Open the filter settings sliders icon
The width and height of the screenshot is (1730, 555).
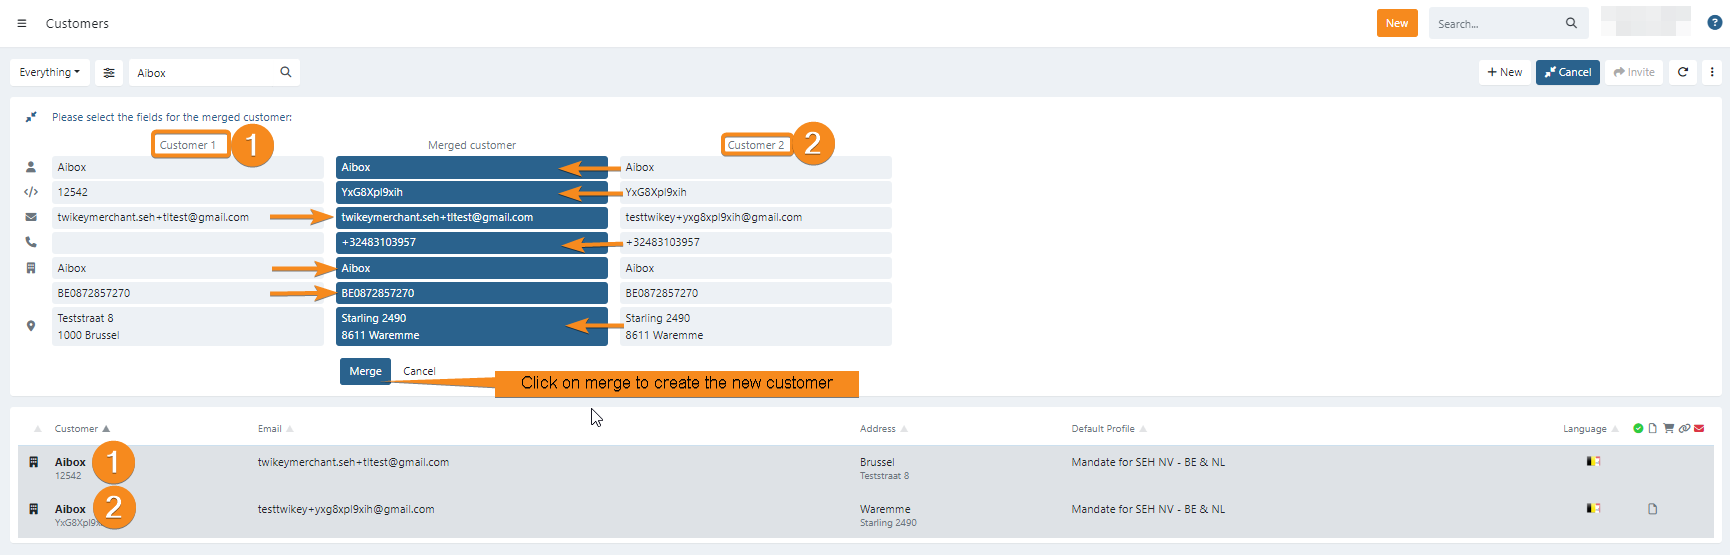(x=109, y=73)
